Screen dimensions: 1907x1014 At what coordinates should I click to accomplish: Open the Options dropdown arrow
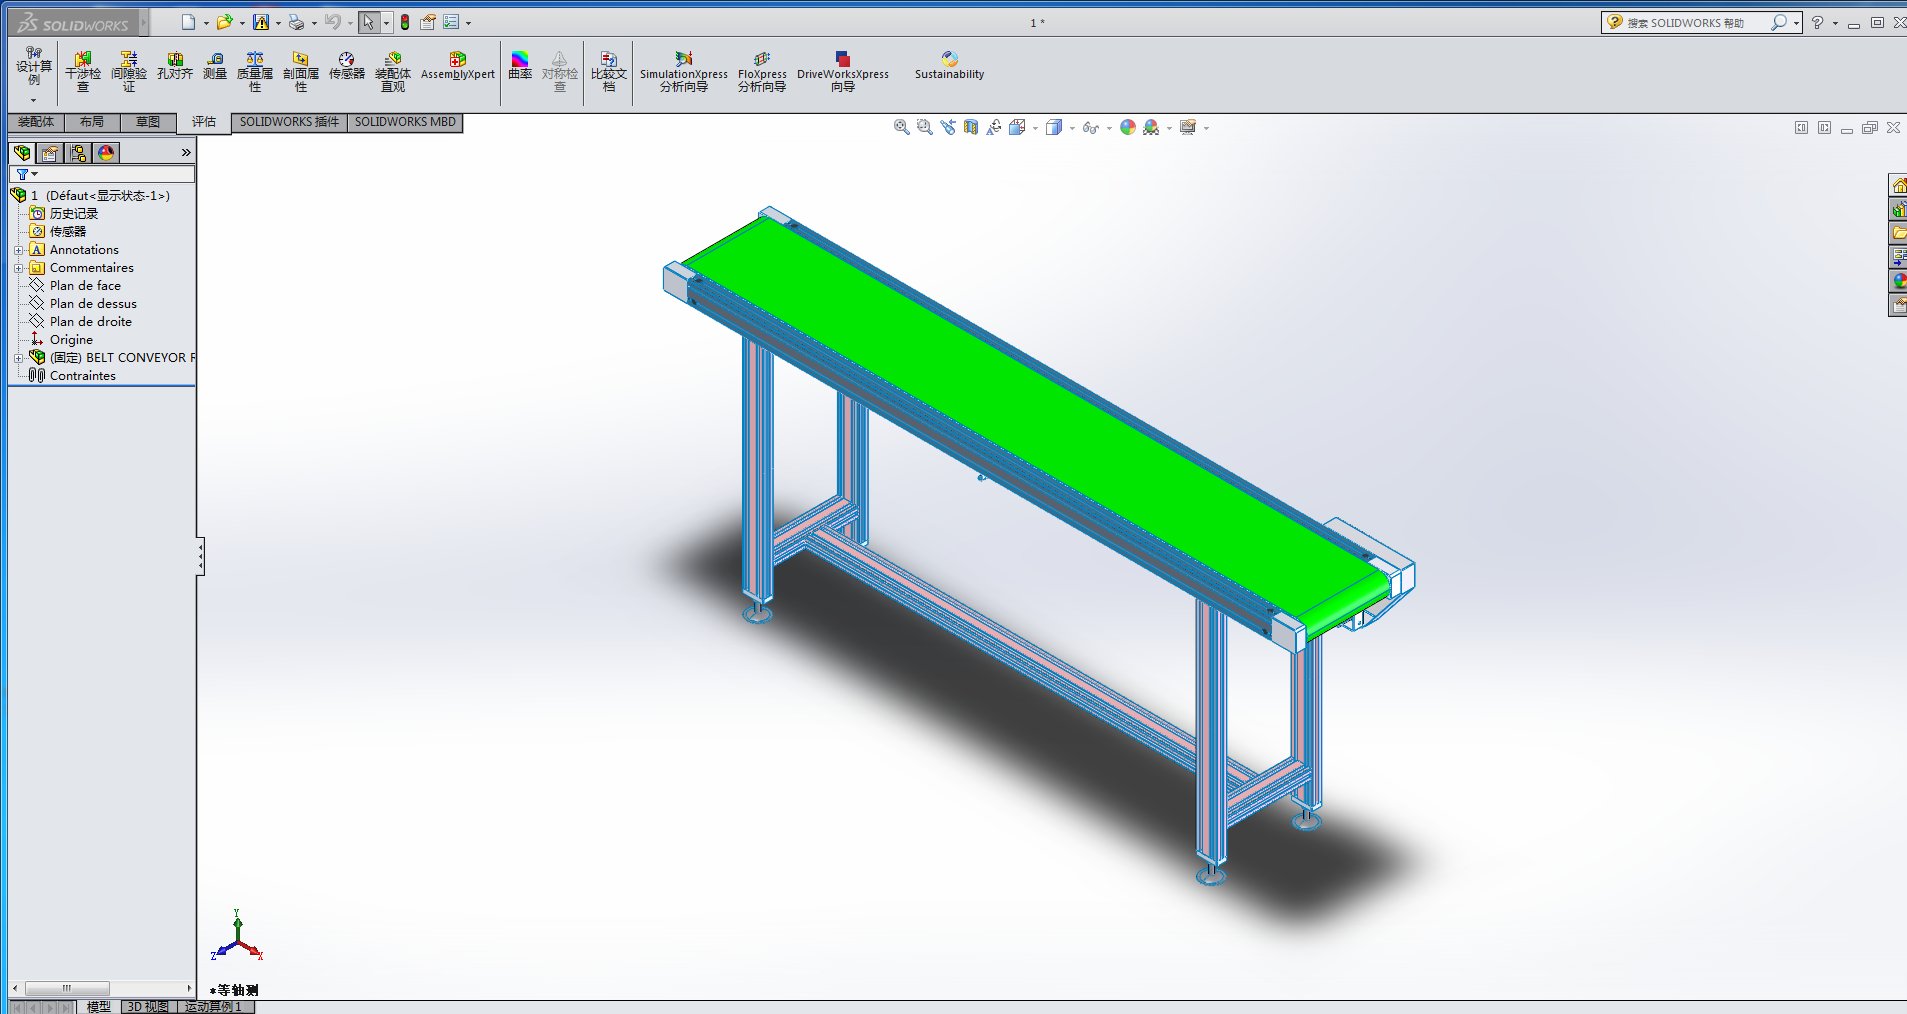[468, 23]
